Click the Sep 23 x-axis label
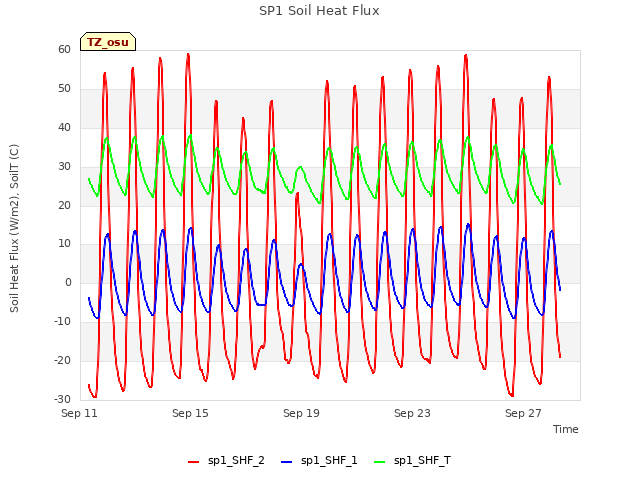Image resolution: width=640 pixels, height=480 pixels. (x=412, y=413)
